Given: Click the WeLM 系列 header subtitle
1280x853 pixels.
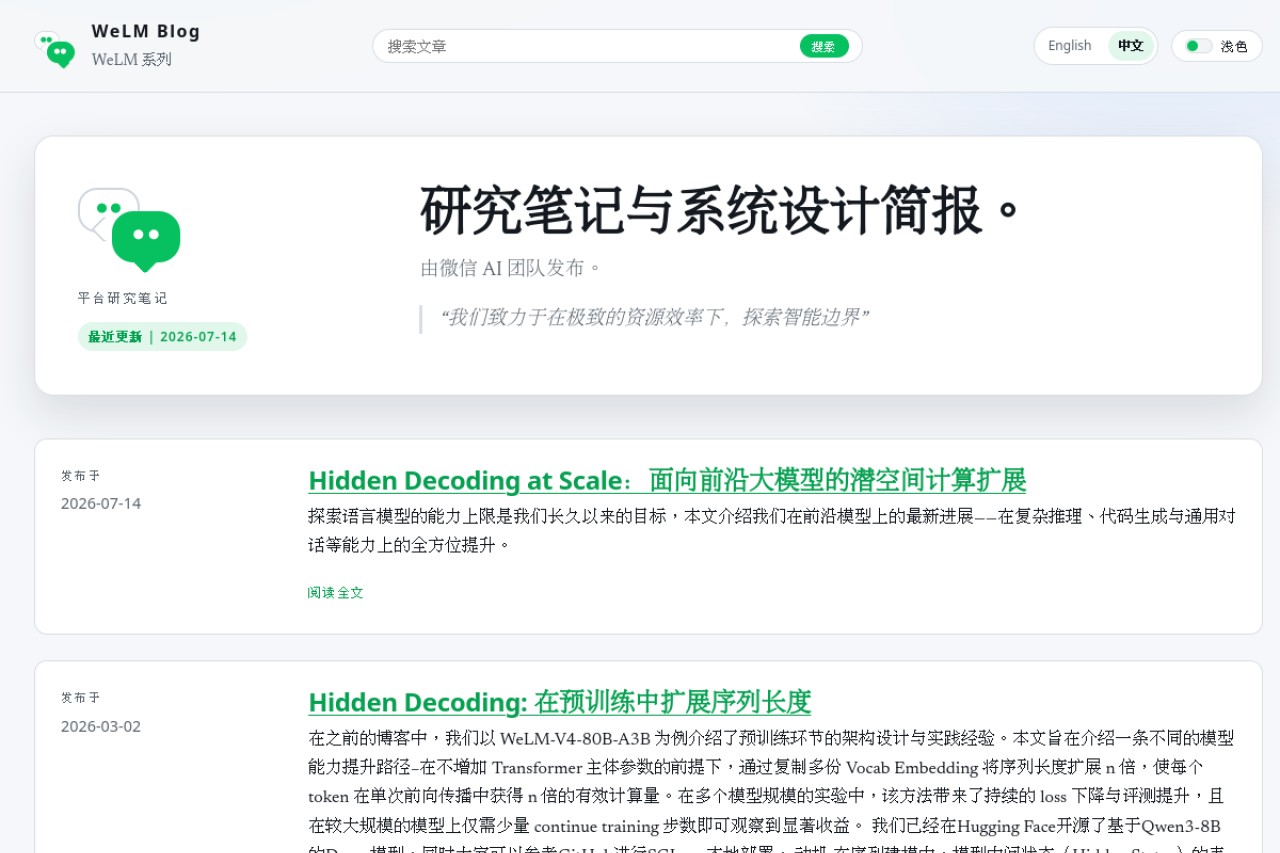Looking at the screenshot, I should coord(132,60).
